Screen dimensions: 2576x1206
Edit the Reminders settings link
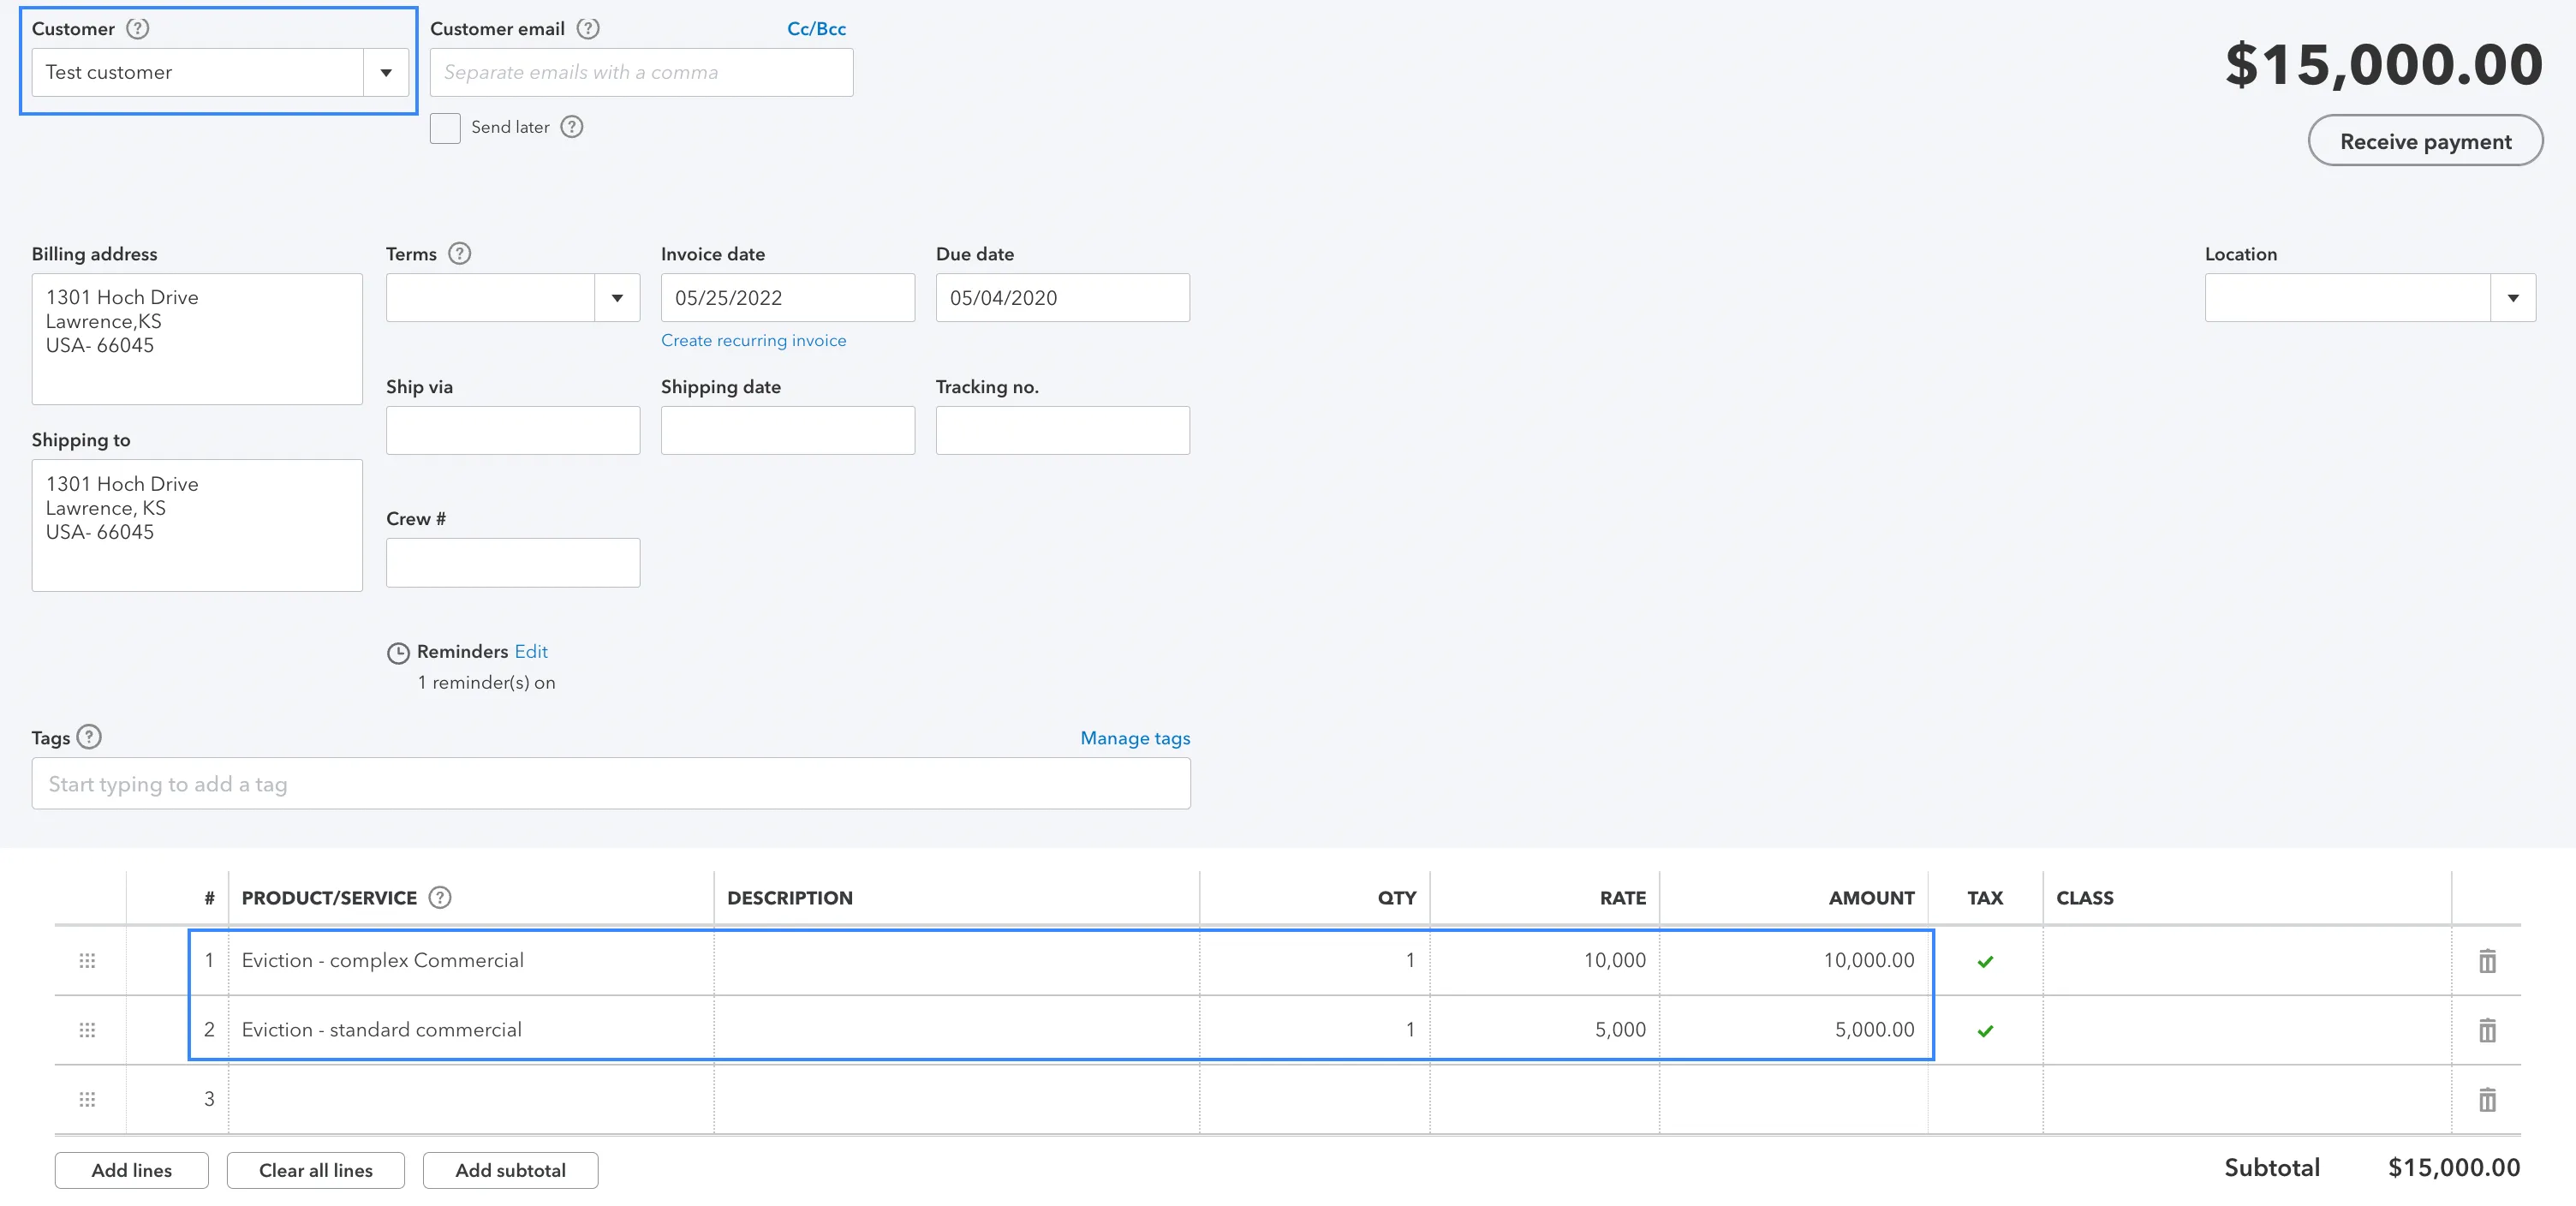tap(531, 651)
